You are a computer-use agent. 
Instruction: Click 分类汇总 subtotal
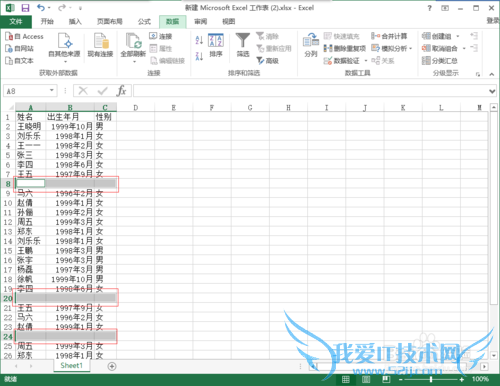pyautogui.click(x=440, y=61)
